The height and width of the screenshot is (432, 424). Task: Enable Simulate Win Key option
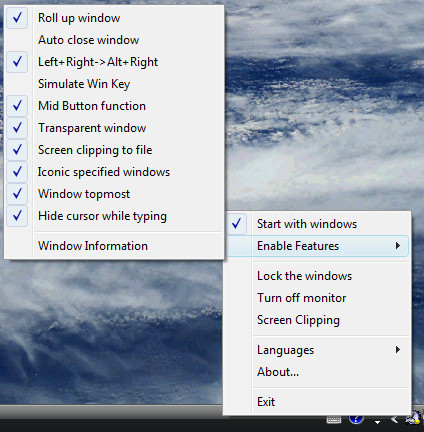[x=114, y=84]
